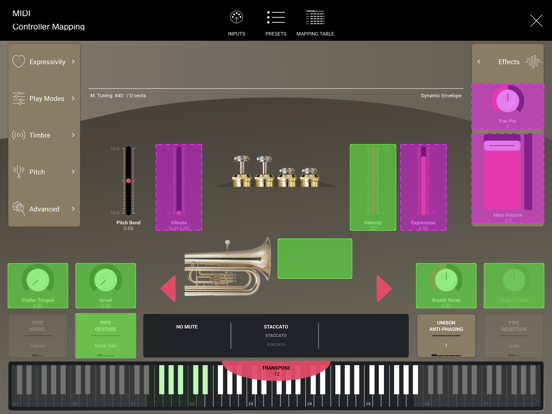Click the Timbre sound-wave icon
This screenshot has height=414, width=552.
point(19,135)
